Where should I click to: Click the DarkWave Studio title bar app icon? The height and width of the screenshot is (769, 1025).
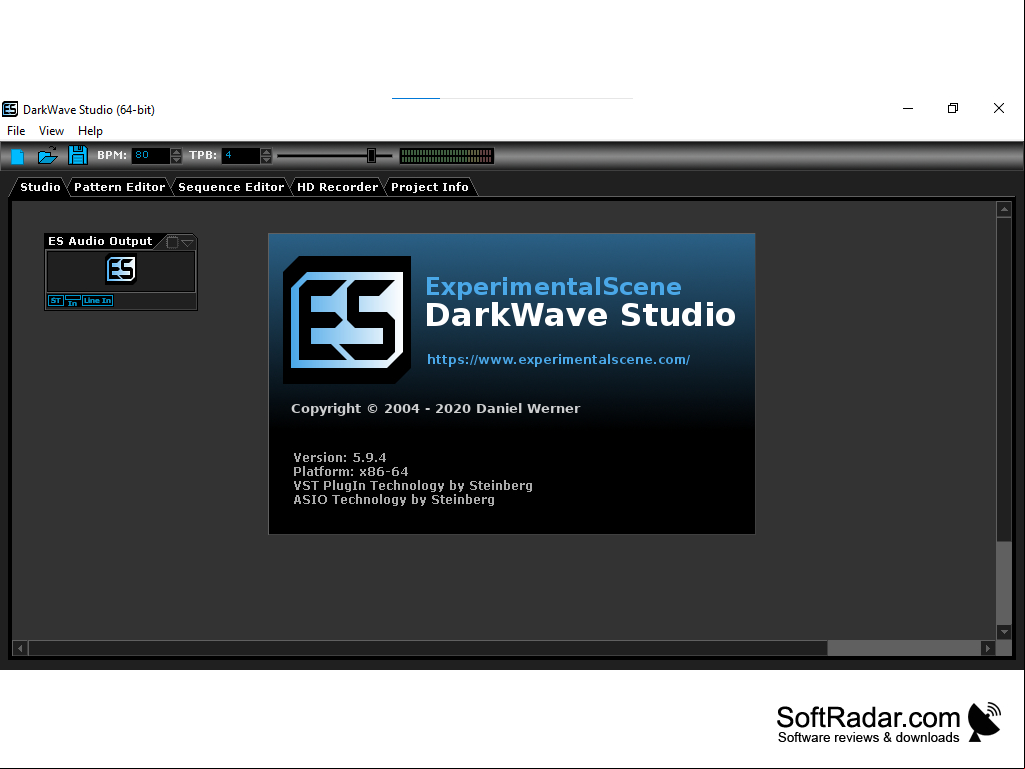10,109
